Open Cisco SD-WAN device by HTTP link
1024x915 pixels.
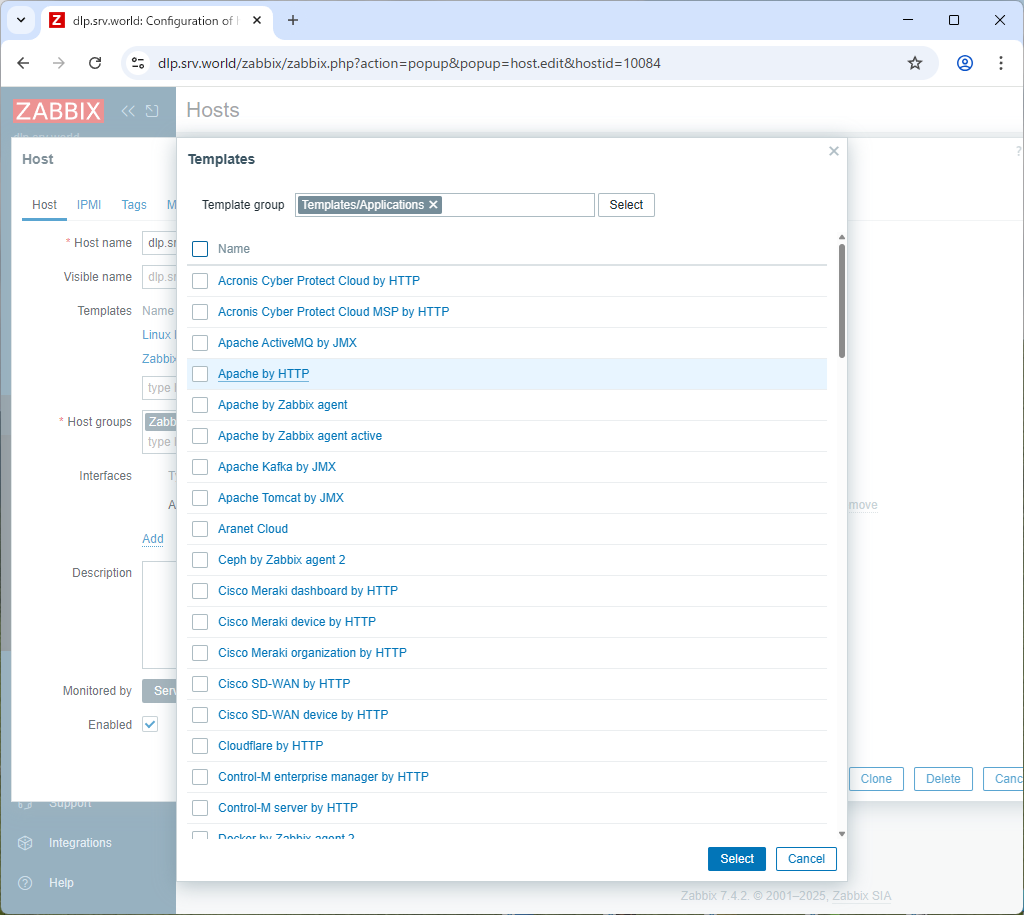pos(303,715)
